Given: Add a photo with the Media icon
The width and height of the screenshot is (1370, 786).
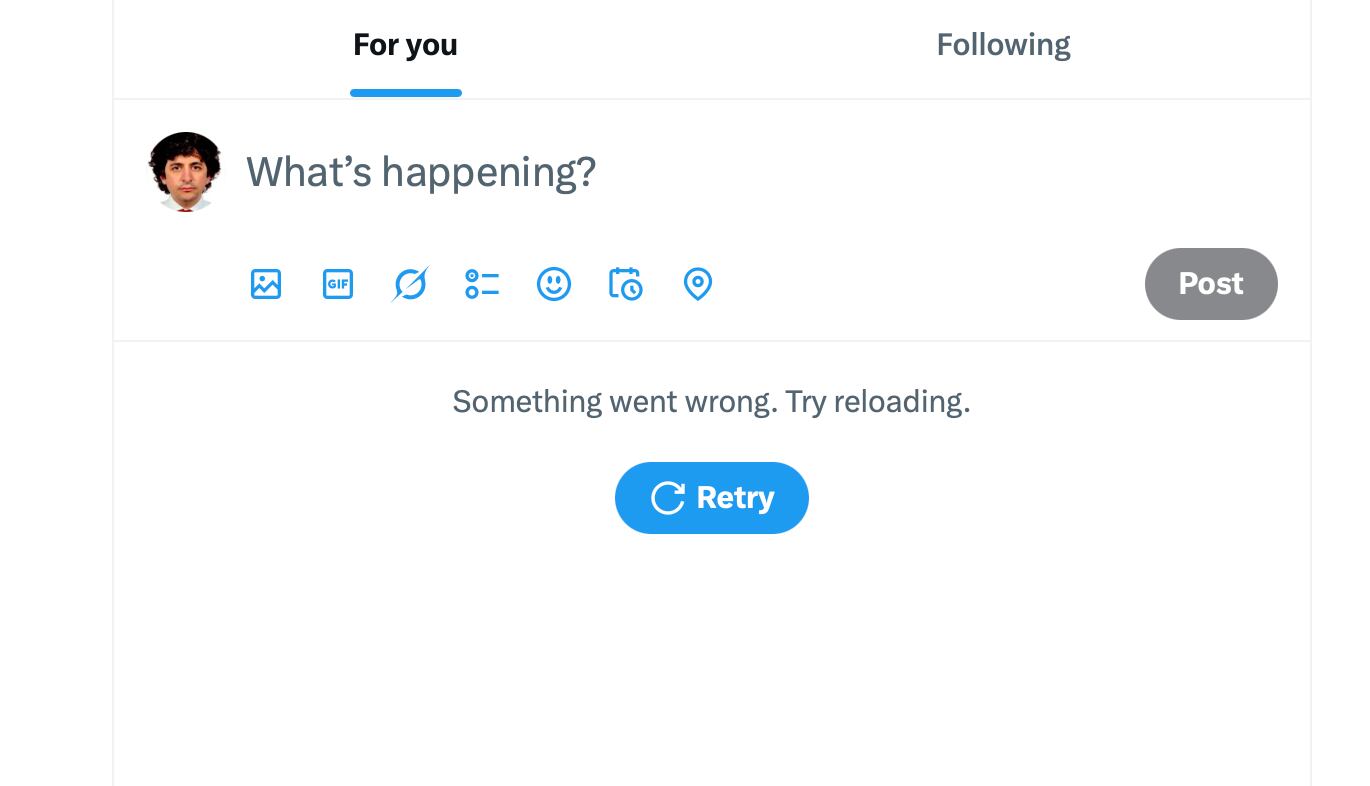Looking at the screenshot, I should (x=266, y=284).
